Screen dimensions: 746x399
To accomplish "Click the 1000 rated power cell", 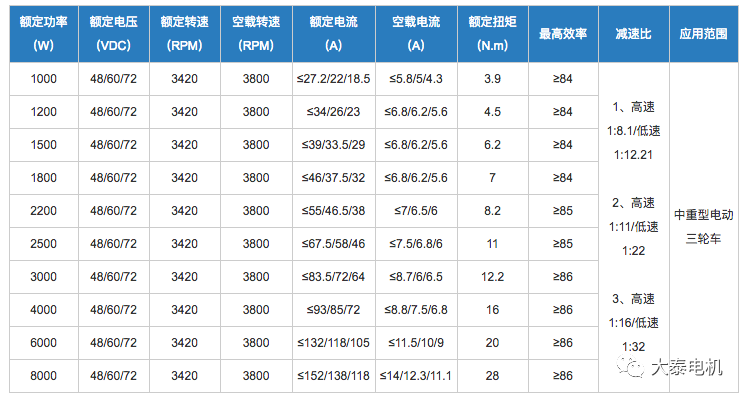I will pos(44,79).
